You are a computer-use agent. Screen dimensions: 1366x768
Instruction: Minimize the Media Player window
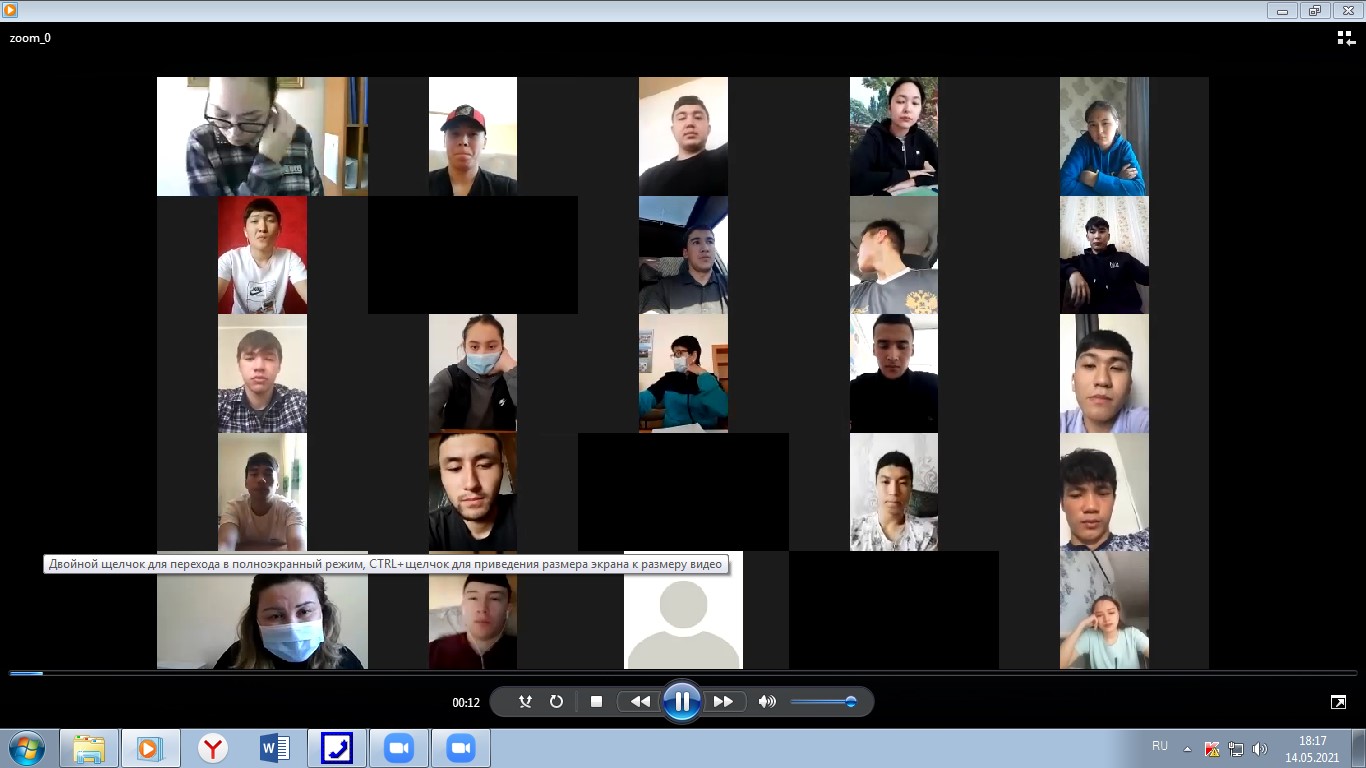click(x=1282, y=10)
